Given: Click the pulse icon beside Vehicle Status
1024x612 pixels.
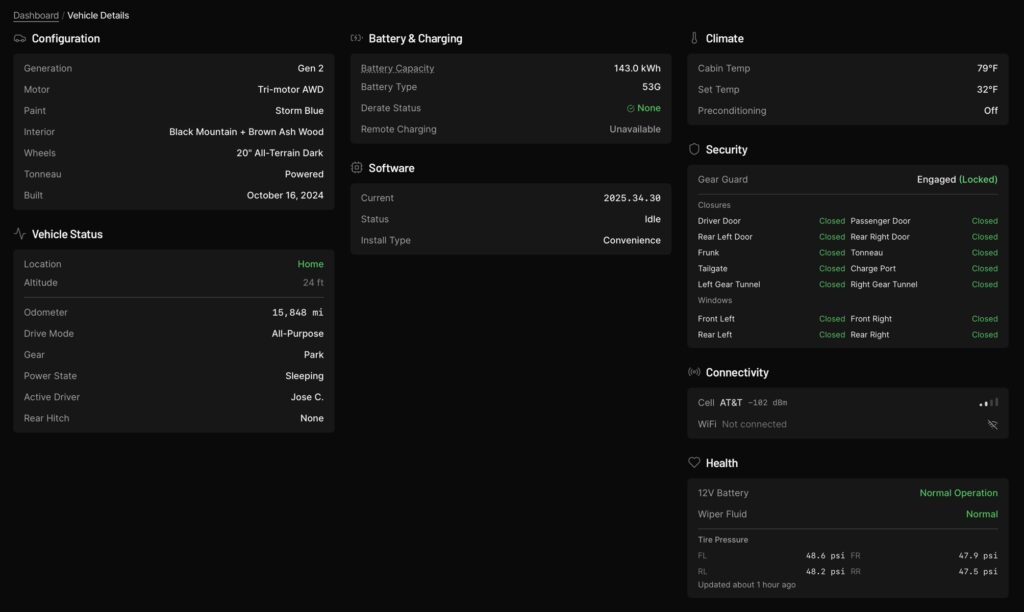Looking at the screenshot, I should [x=20, y=234].
